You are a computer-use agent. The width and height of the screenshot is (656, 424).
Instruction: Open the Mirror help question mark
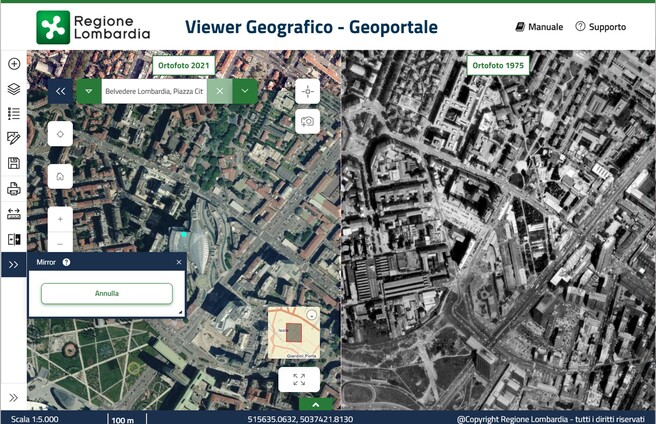pyautogui.click(x=66, y=262)
